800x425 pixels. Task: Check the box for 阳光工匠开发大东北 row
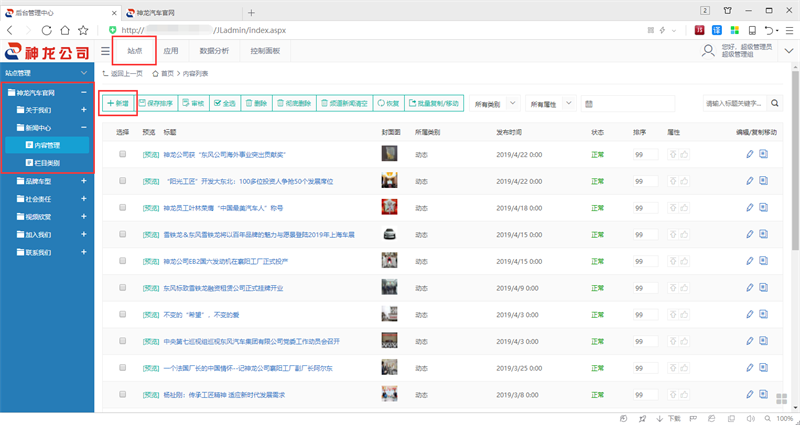(122, 181)
